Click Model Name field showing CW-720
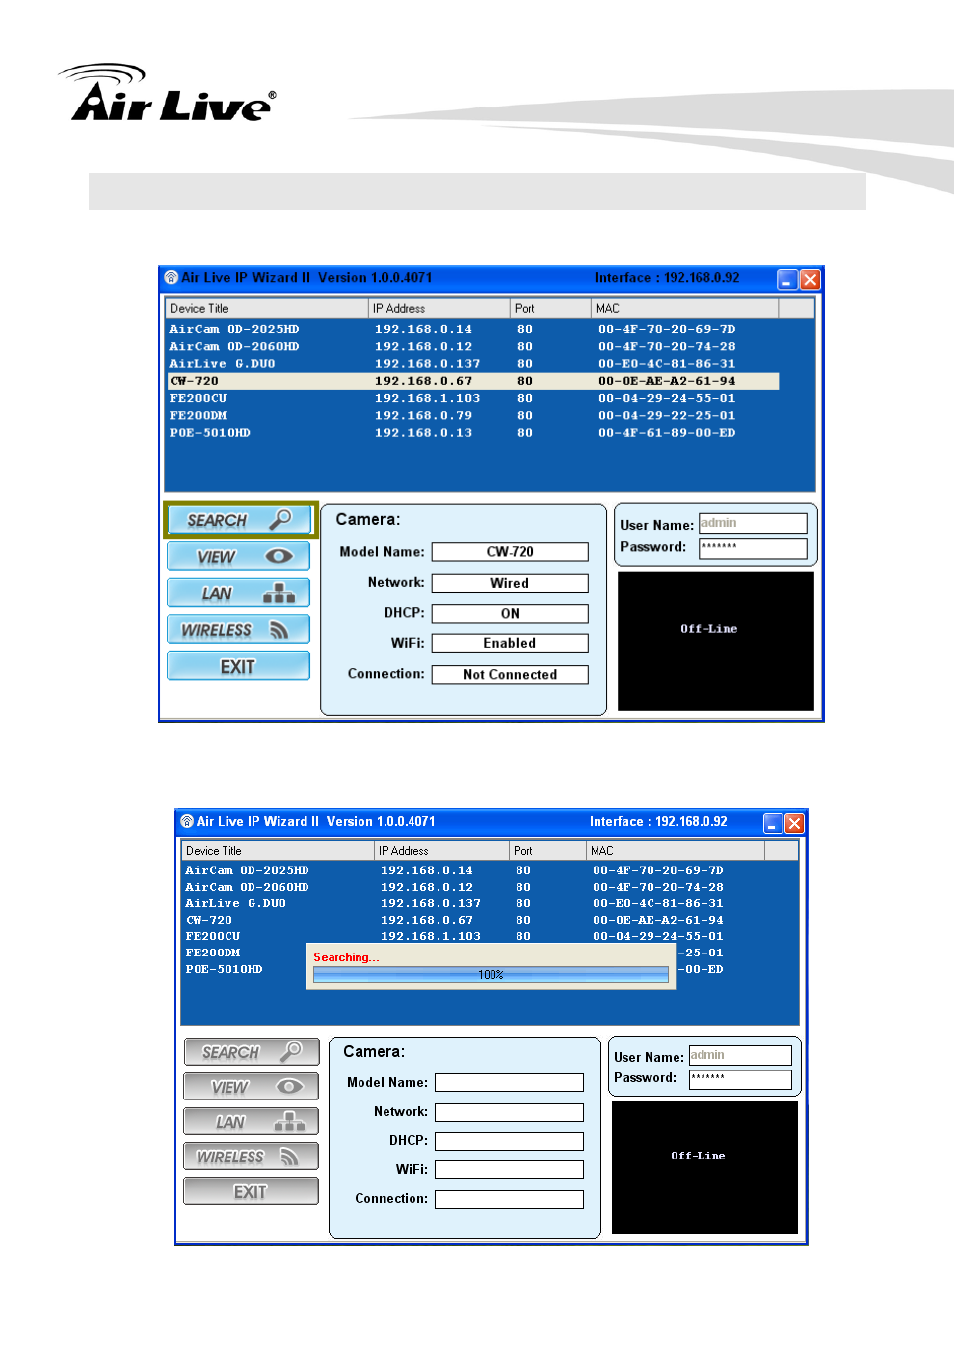Image resolution: width=954 pixels, height=1350 pixels. 510,552
